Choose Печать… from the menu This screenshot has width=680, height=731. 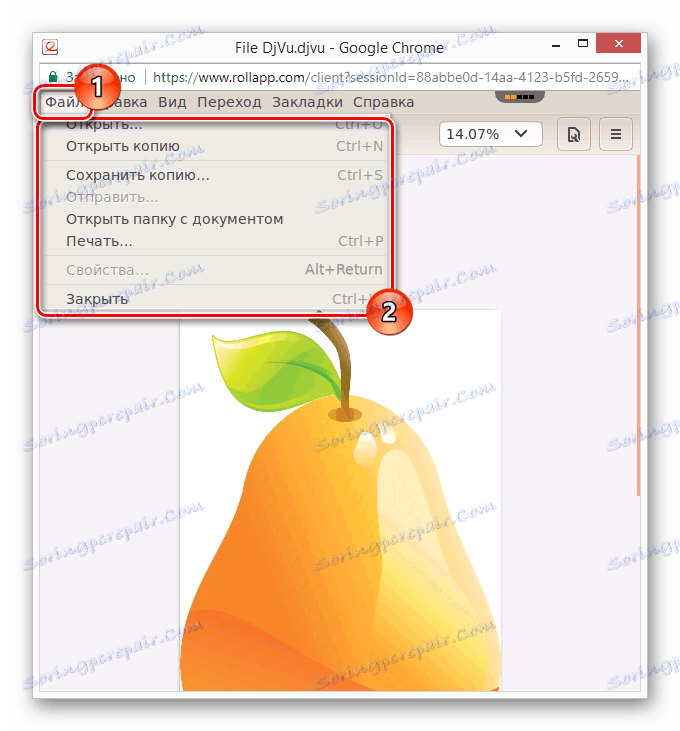coord(216,241)
